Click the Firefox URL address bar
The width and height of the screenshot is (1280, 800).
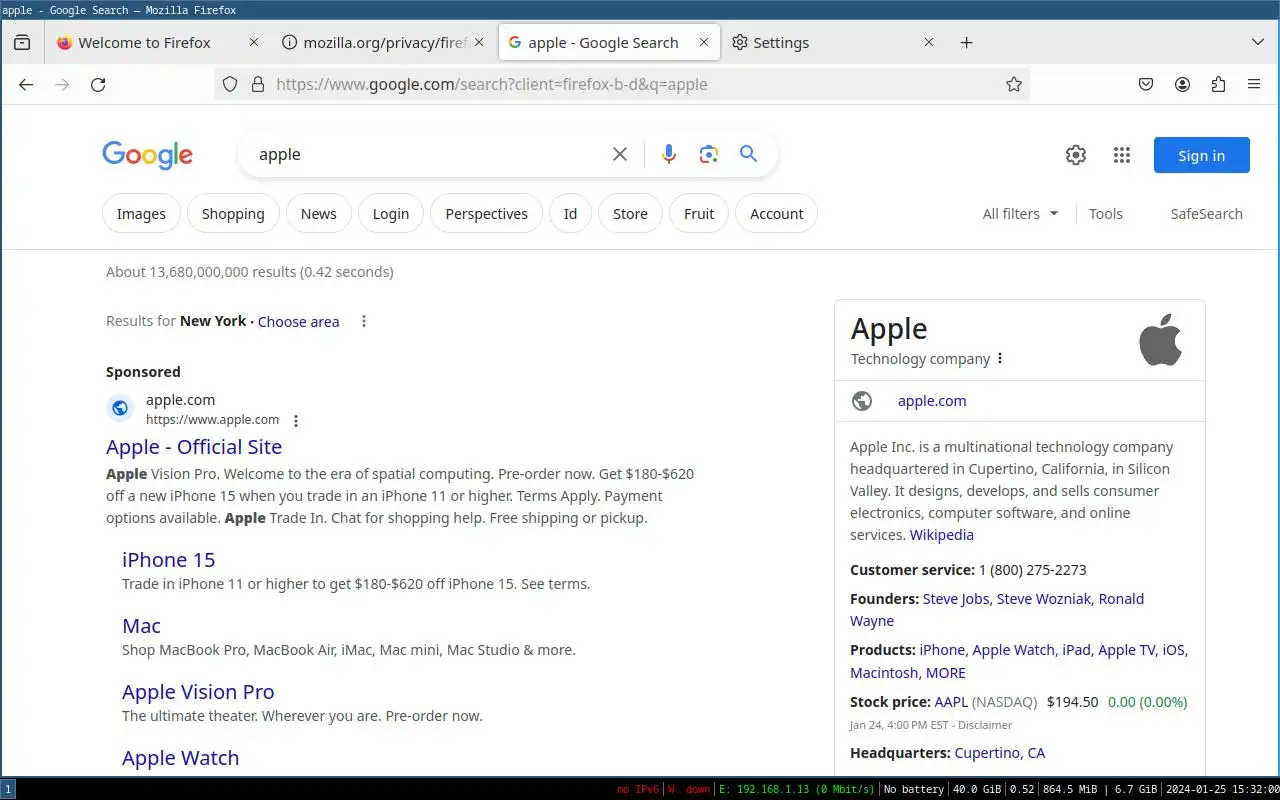tap(622, 85)
